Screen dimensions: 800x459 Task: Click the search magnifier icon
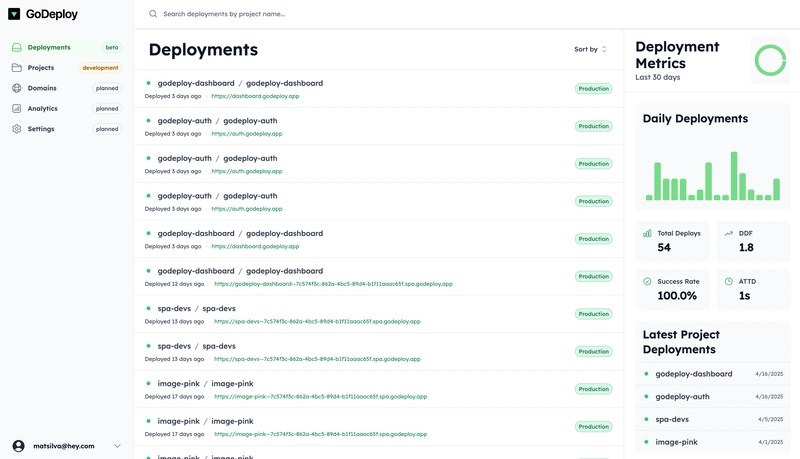[153, 14]
